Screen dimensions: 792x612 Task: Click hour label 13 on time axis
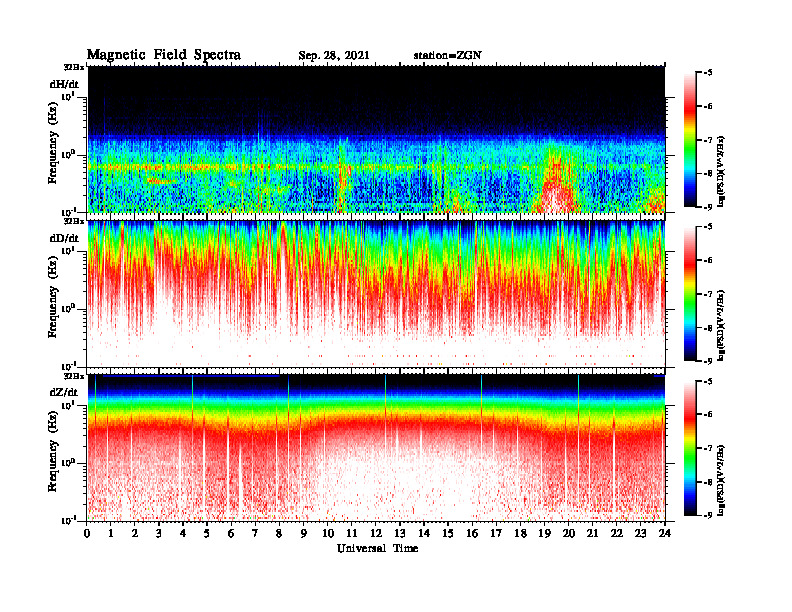pyautogui.click(x=400, y=534)
